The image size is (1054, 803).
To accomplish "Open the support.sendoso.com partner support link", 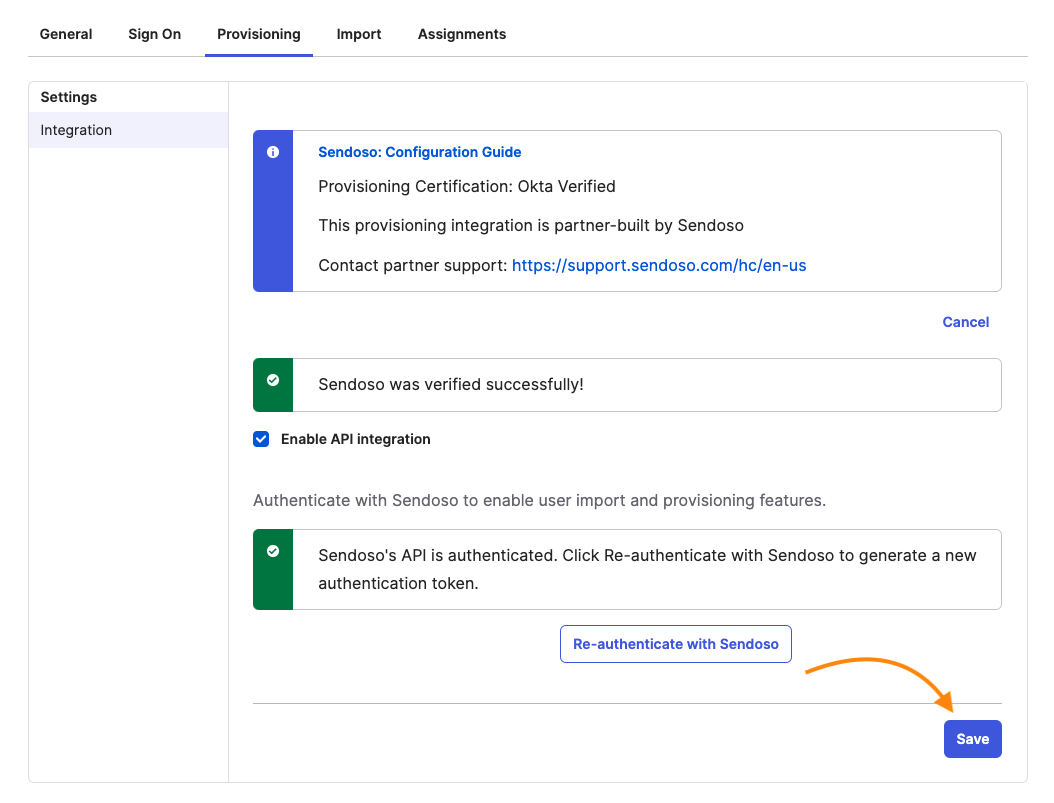I will pyautogui.click(x=659, y=265).
